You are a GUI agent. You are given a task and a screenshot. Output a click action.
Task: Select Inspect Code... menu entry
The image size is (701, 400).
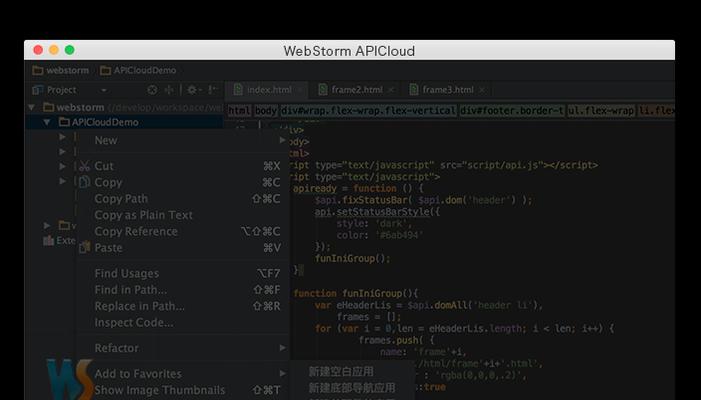[183, 322]
